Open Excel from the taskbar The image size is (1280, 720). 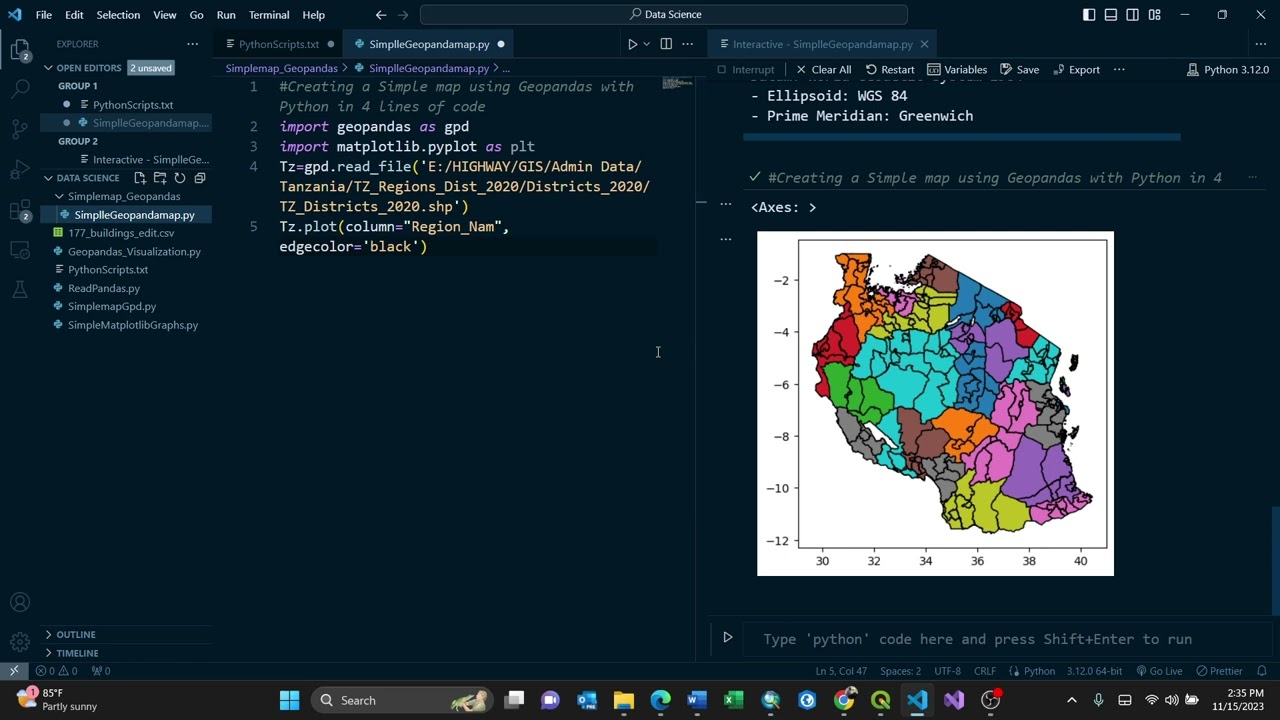point(733,700)
